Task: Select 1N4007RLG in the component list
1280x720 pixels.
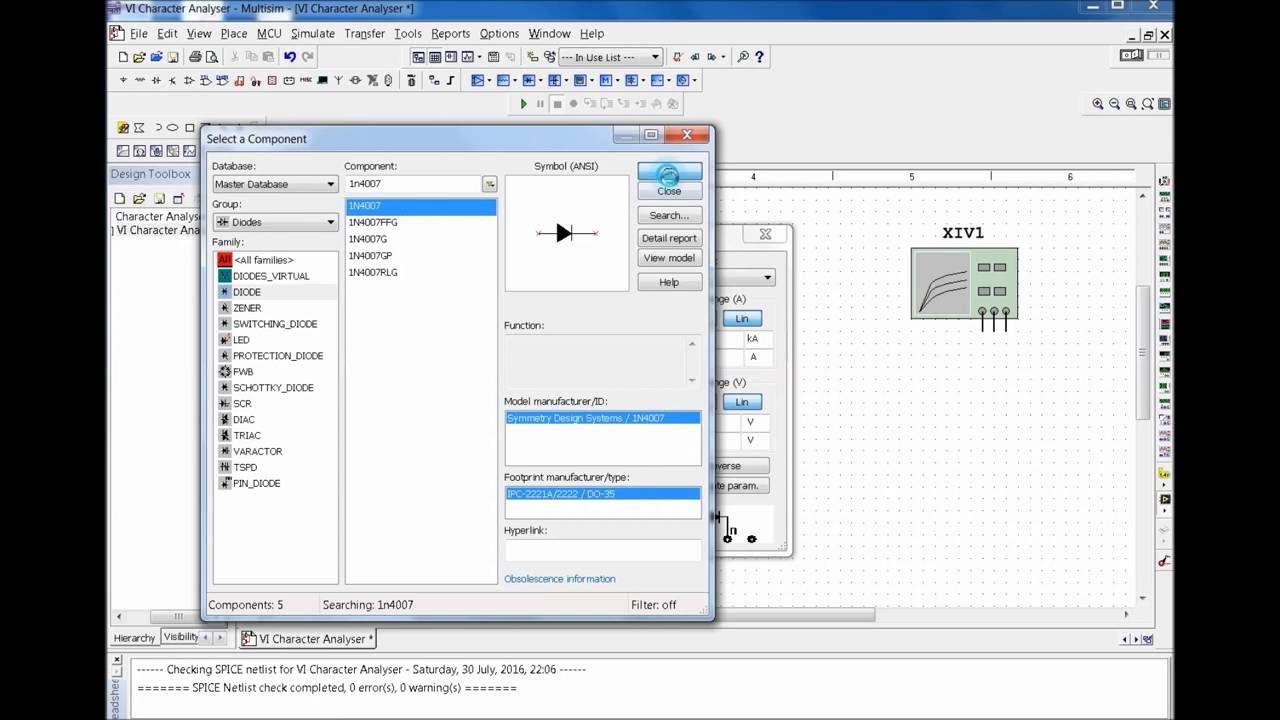Action: point(421,272)
